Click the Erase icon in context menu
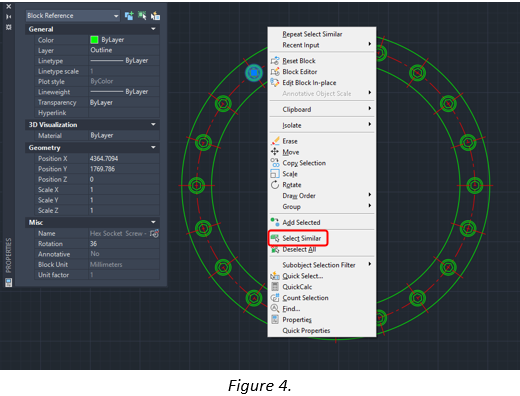Viewport: 520px width, 396px height. [x=275, y=141]
